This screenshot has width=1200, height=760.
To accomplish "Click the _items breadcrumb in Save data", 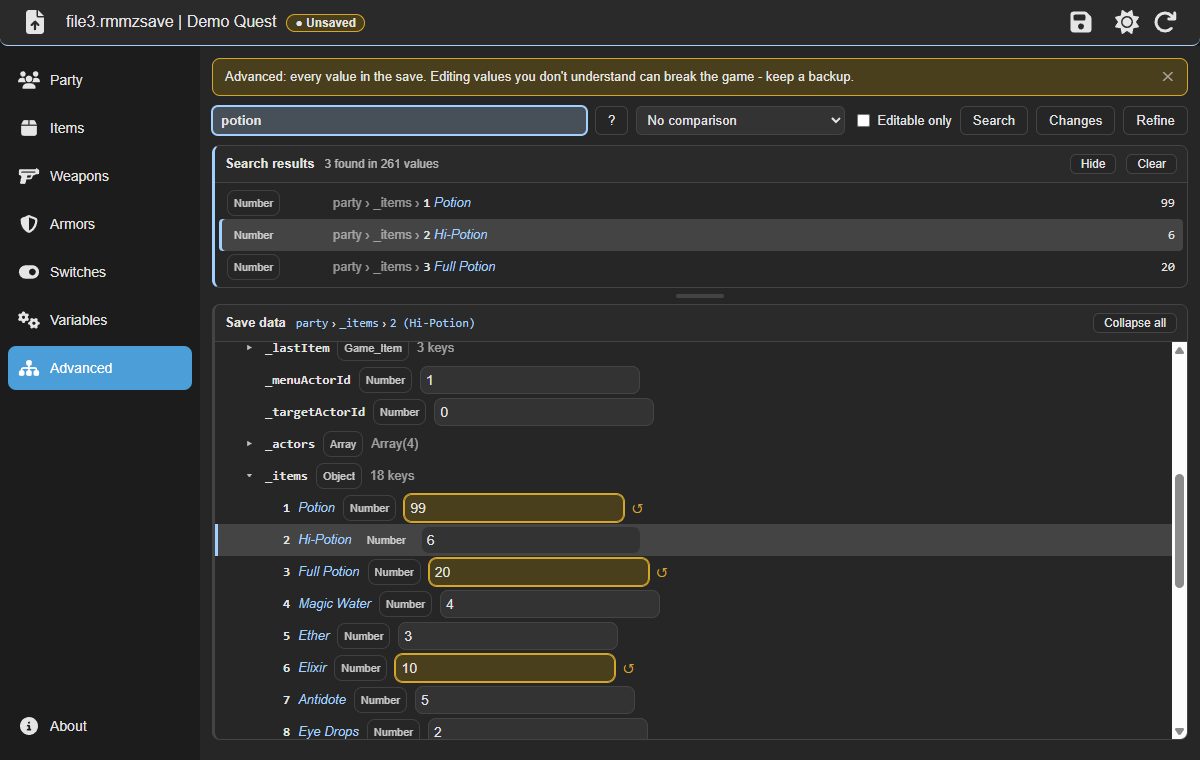I will tap(359, 323).
